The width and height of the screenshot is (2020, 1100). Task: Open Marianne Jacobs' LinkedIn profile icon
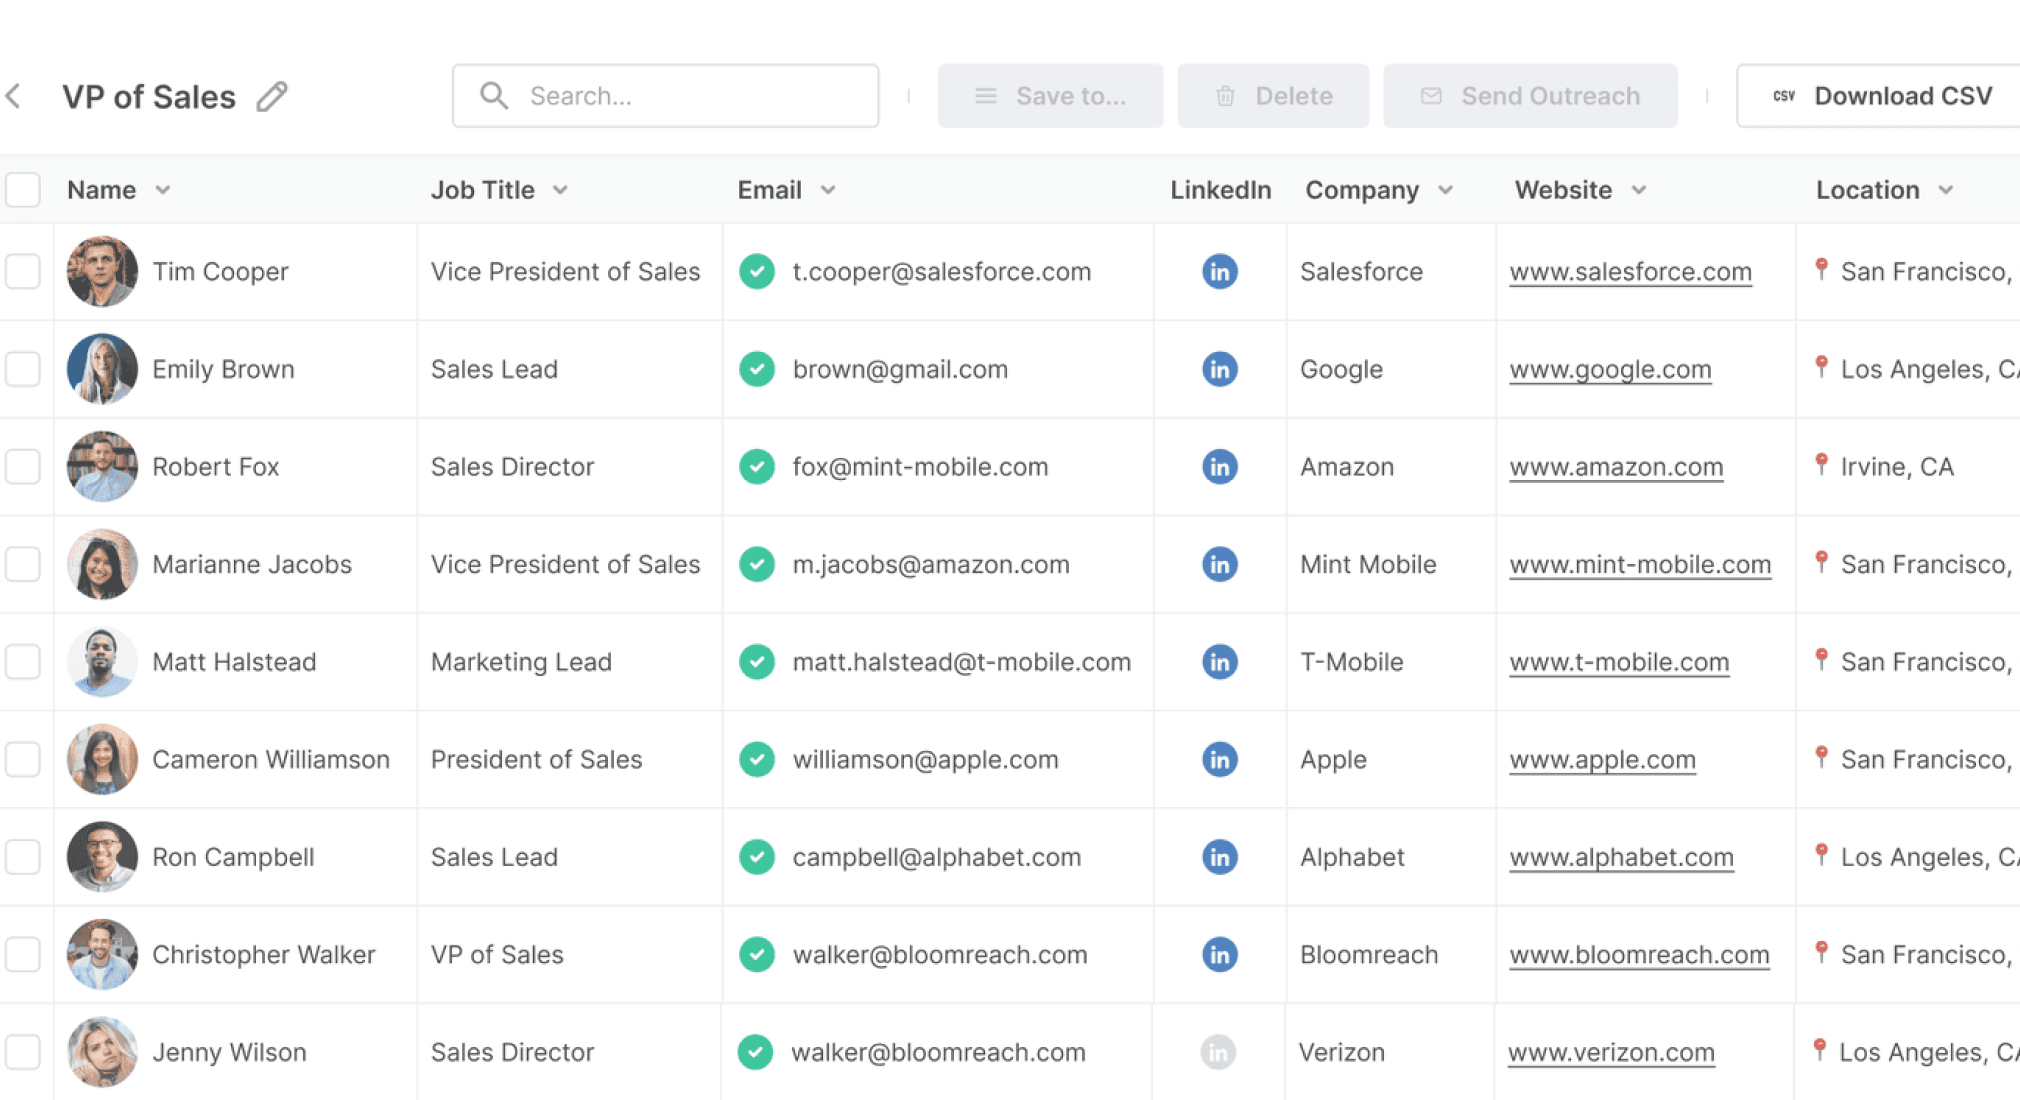(1219, 564)
